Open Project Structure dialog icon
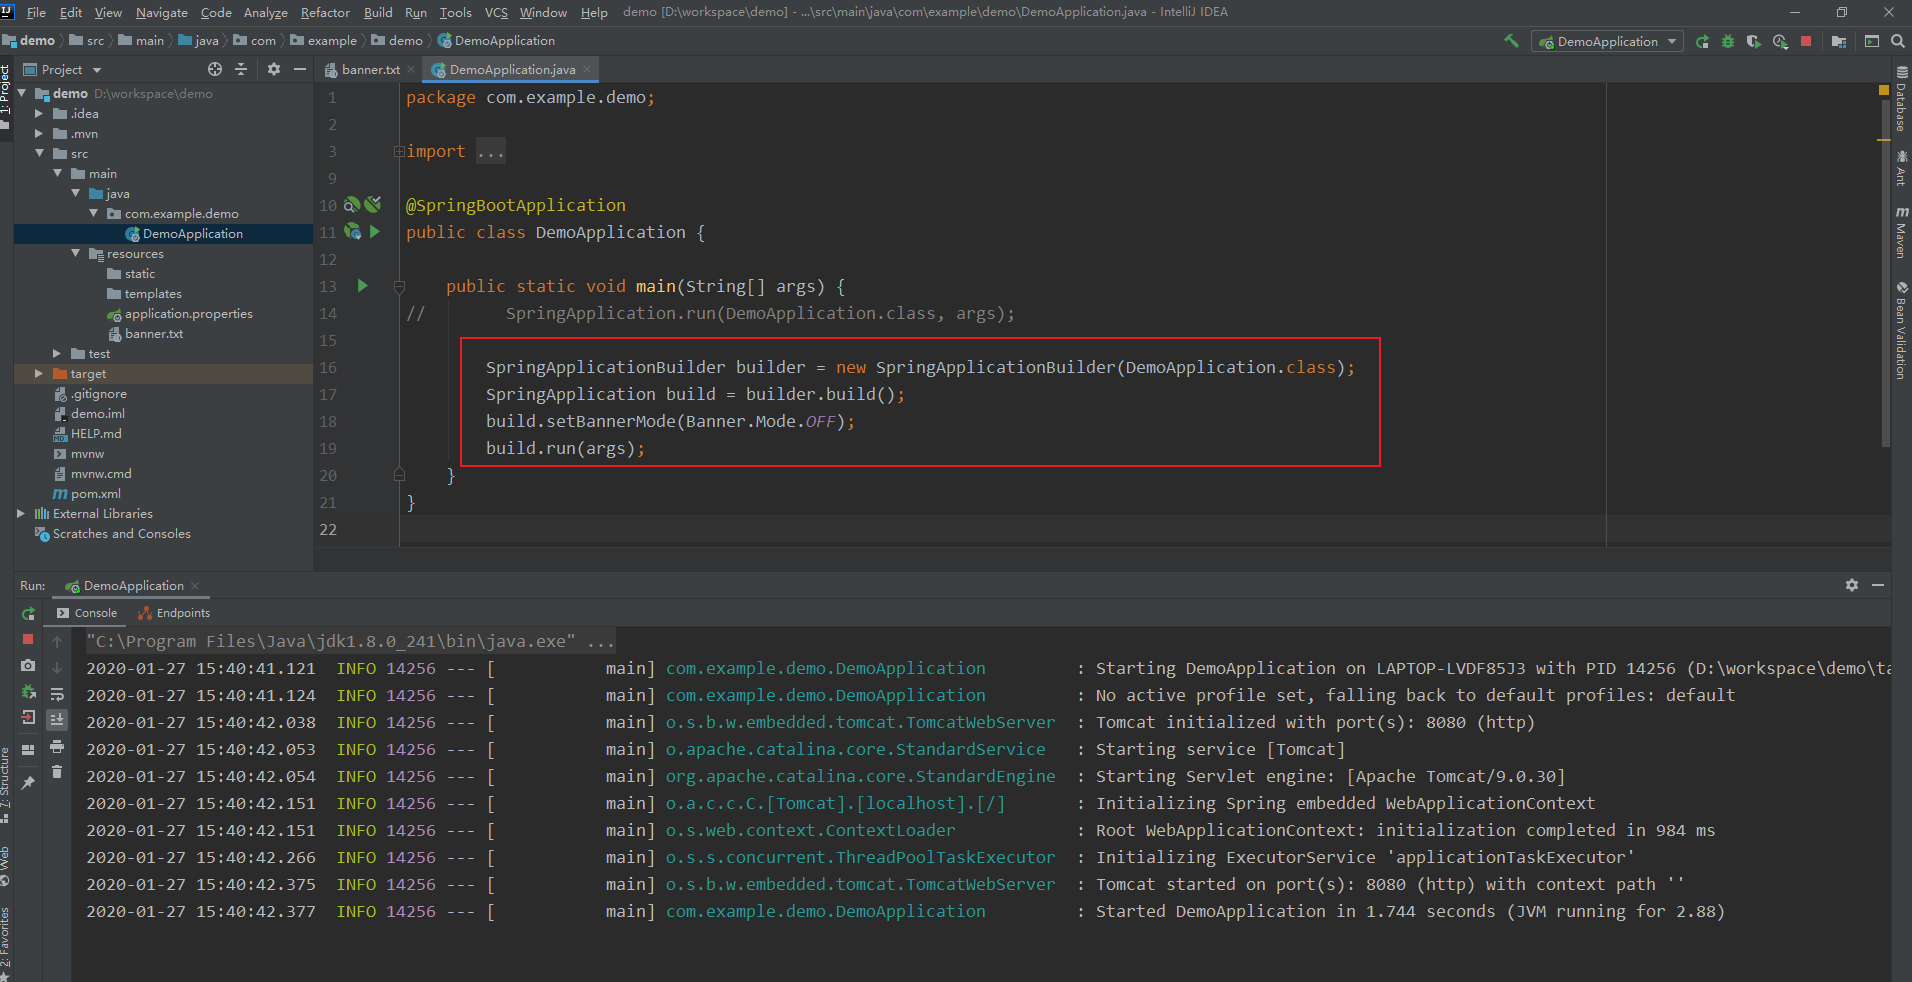 pyautogui.click(x=1839, y=41)
